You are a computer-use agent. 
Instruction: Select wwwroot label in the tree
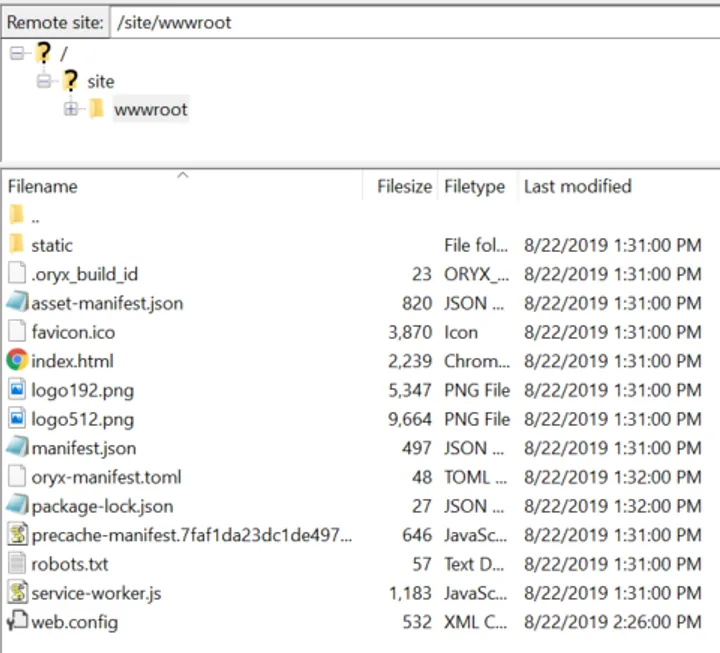point(151,109)
